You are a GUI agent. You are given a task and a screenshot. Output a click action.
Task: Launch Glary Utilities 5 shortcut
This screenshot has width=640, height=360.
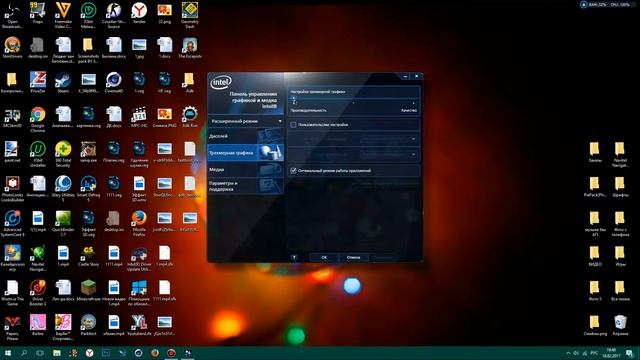coord(63,188)
